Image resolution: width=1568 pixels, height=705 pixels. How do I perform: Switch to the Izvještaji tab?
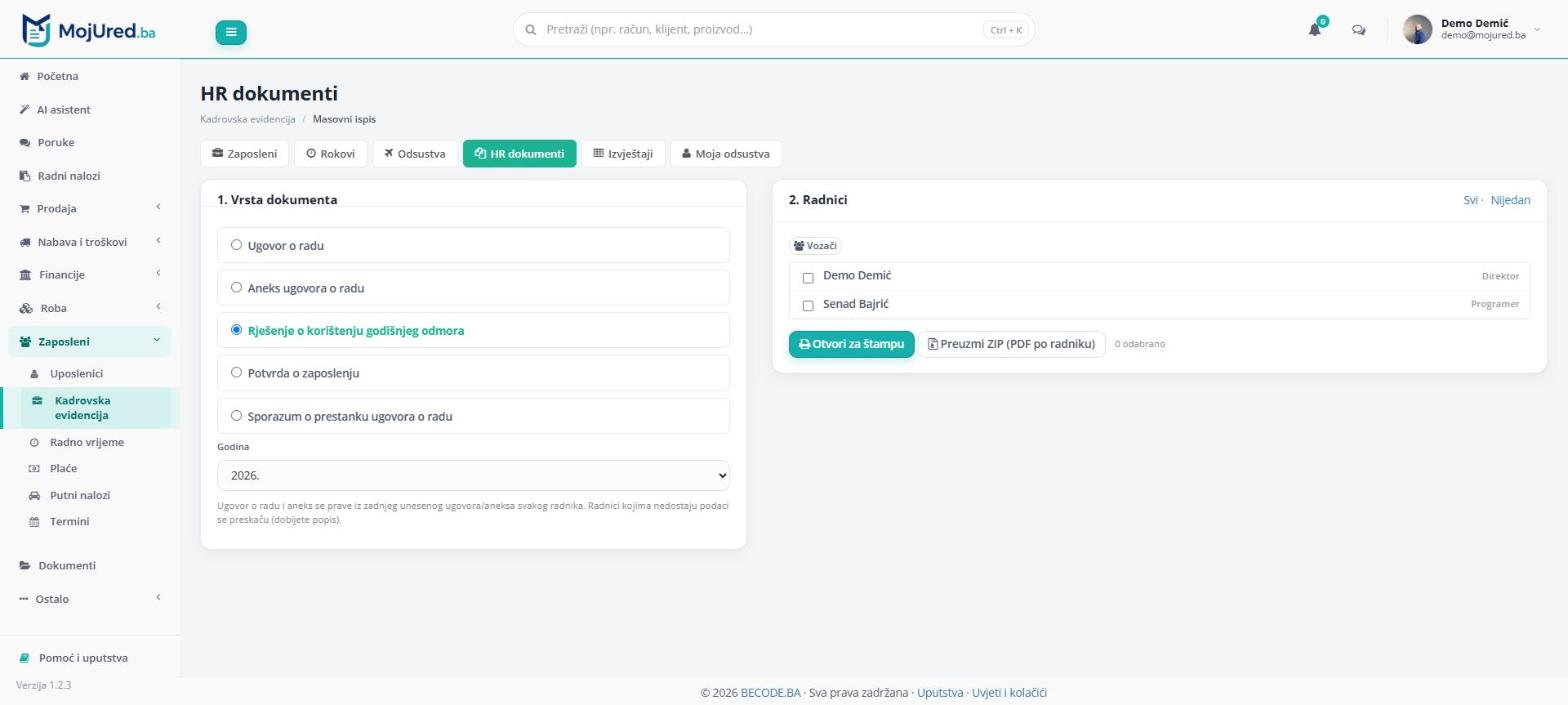click(x=624, y=154)
